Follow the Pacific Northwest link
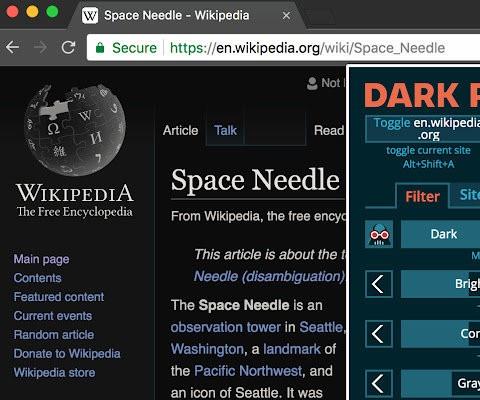The image size is (480, 400). tap(248, 371)
